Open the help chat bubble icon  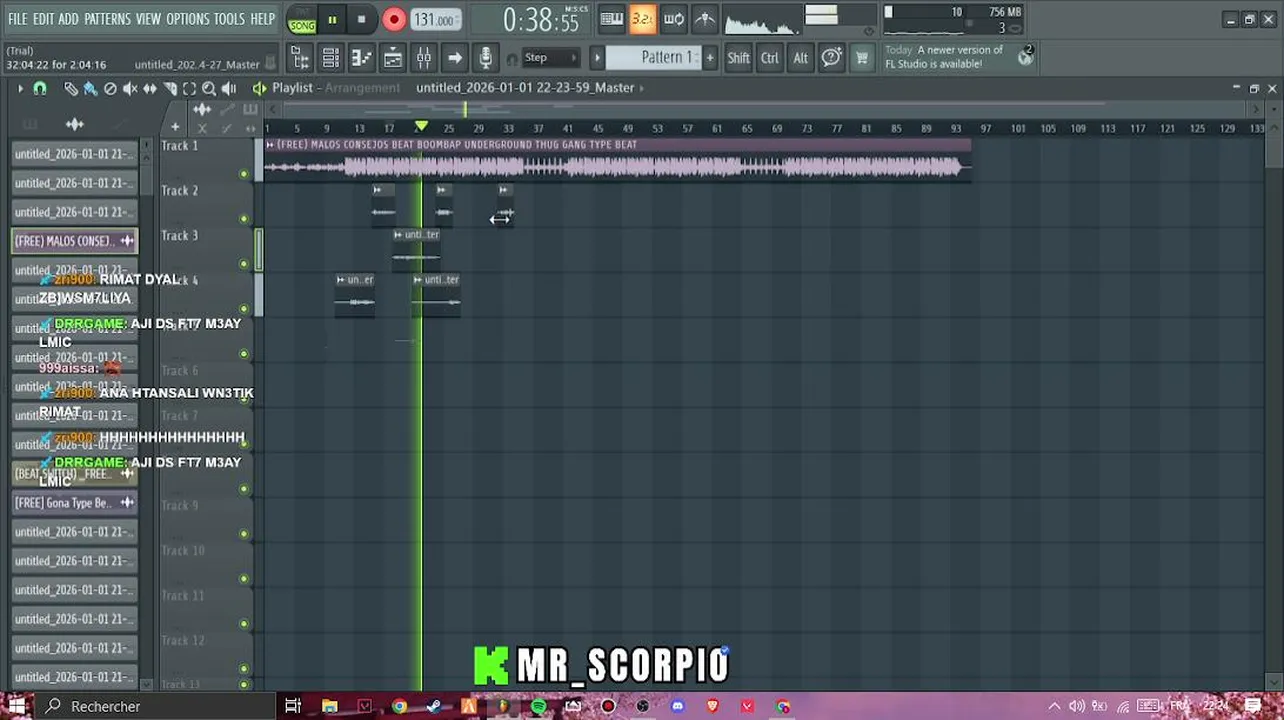(831, 58)
